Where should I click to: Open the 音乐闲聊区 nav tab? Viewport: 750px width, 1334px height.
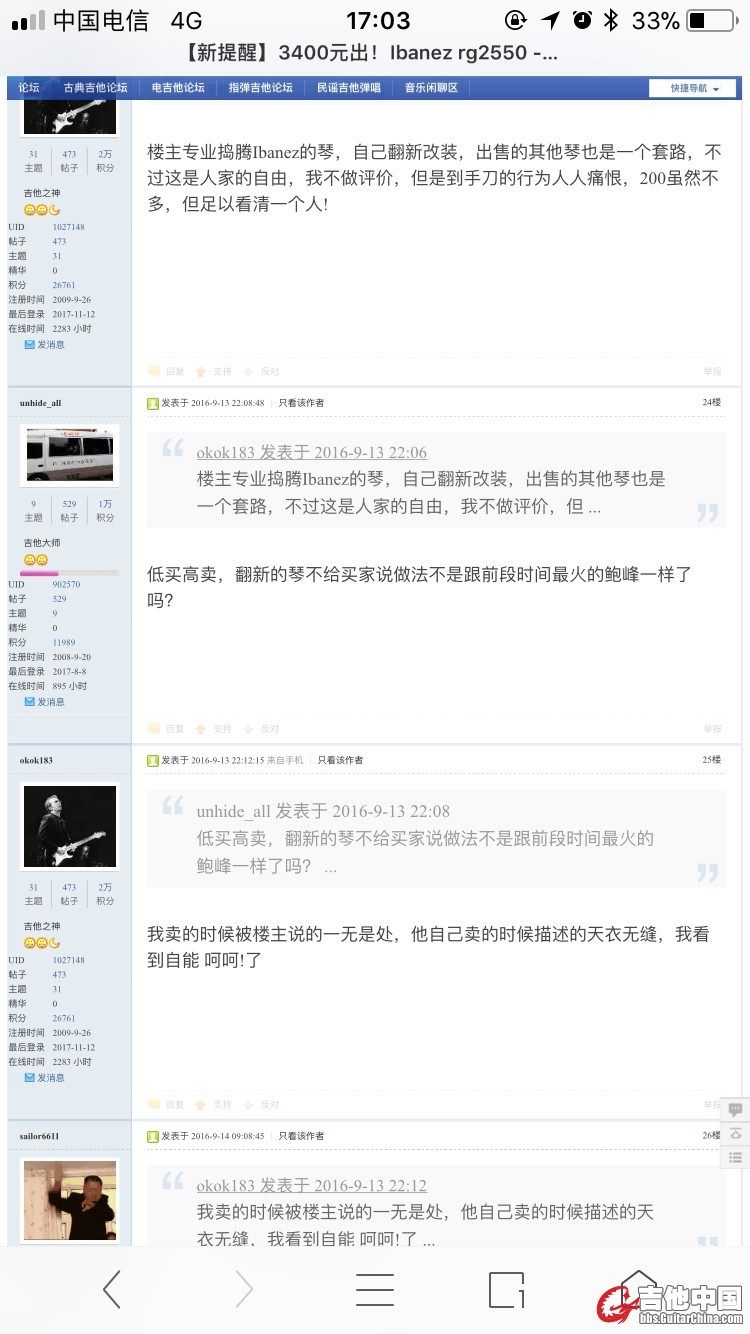pyautogui.click(x=431, y=88)
